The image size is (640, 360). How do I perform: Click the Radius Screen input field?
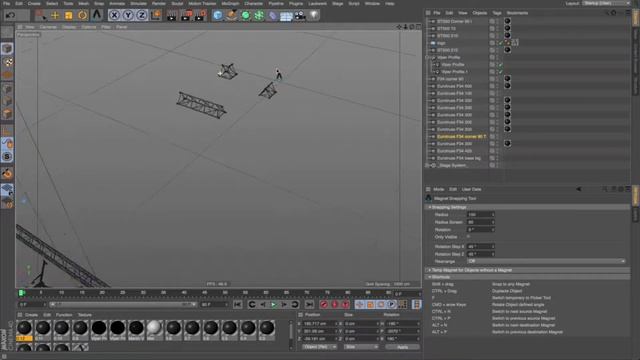pos(480,222)
